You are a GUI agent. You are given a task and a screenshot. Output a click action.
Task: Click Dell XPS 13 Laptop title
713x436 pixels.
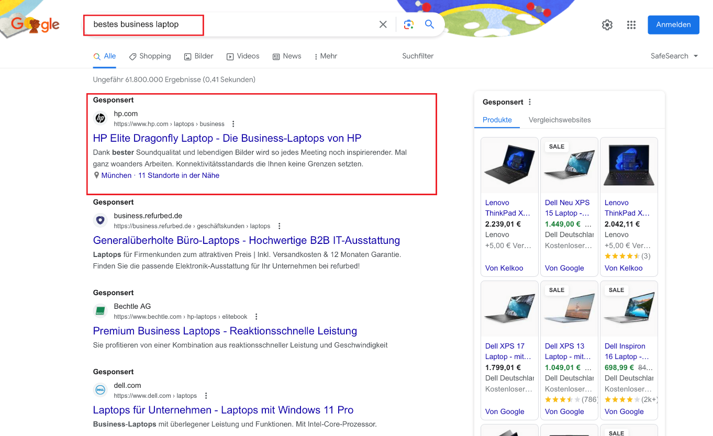(x=567, y=351)
